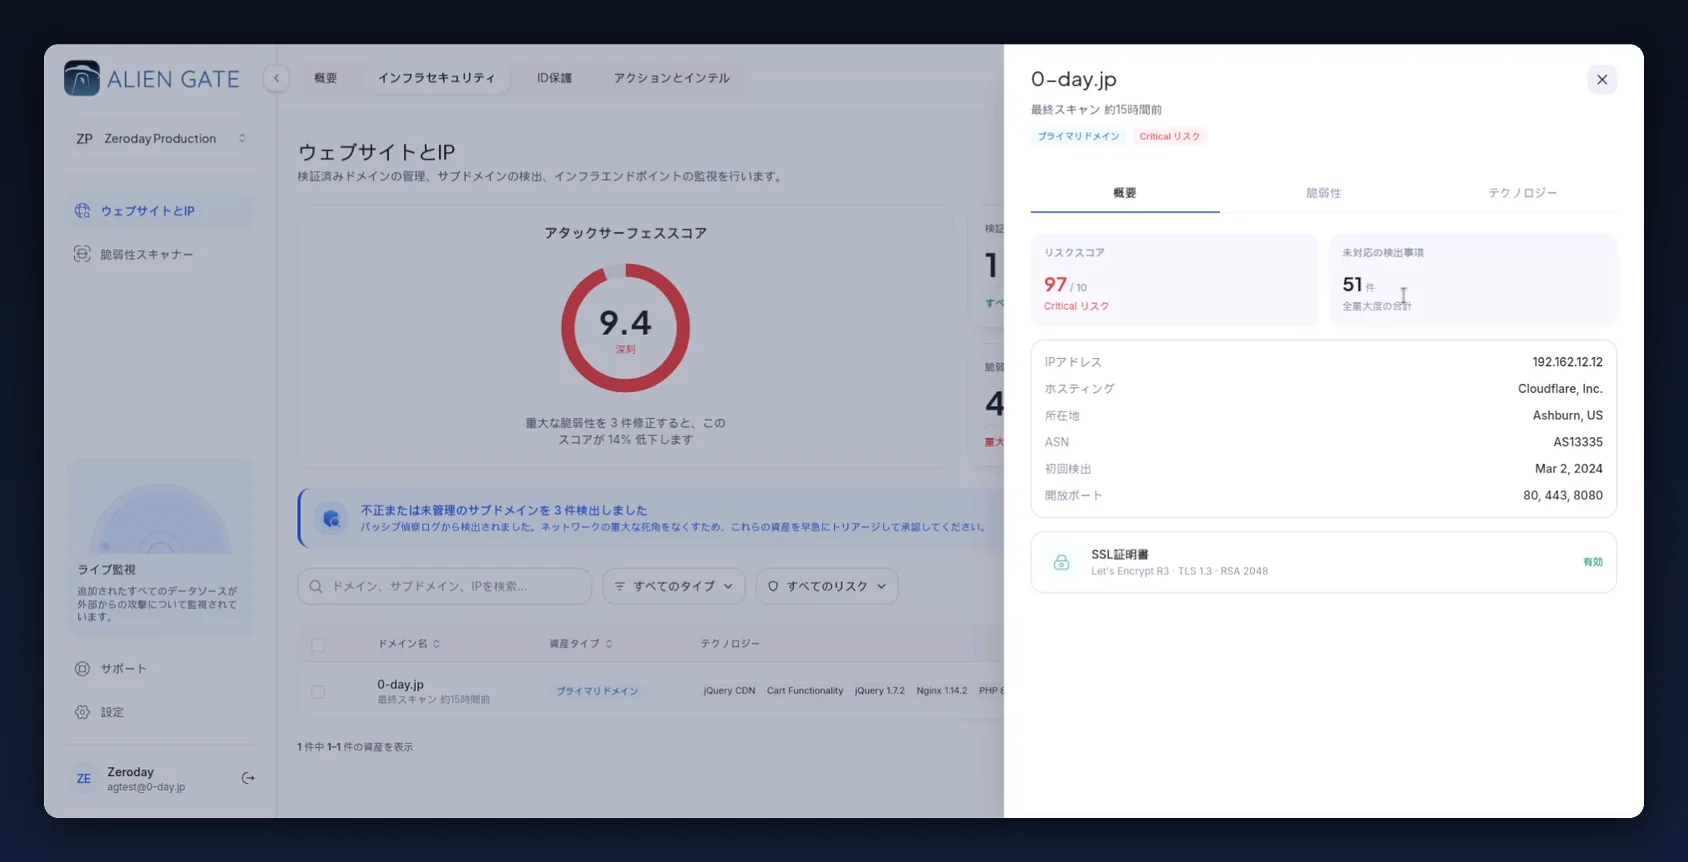
Task: Open the ID保護 tab
Action: [x=554, y=78]
